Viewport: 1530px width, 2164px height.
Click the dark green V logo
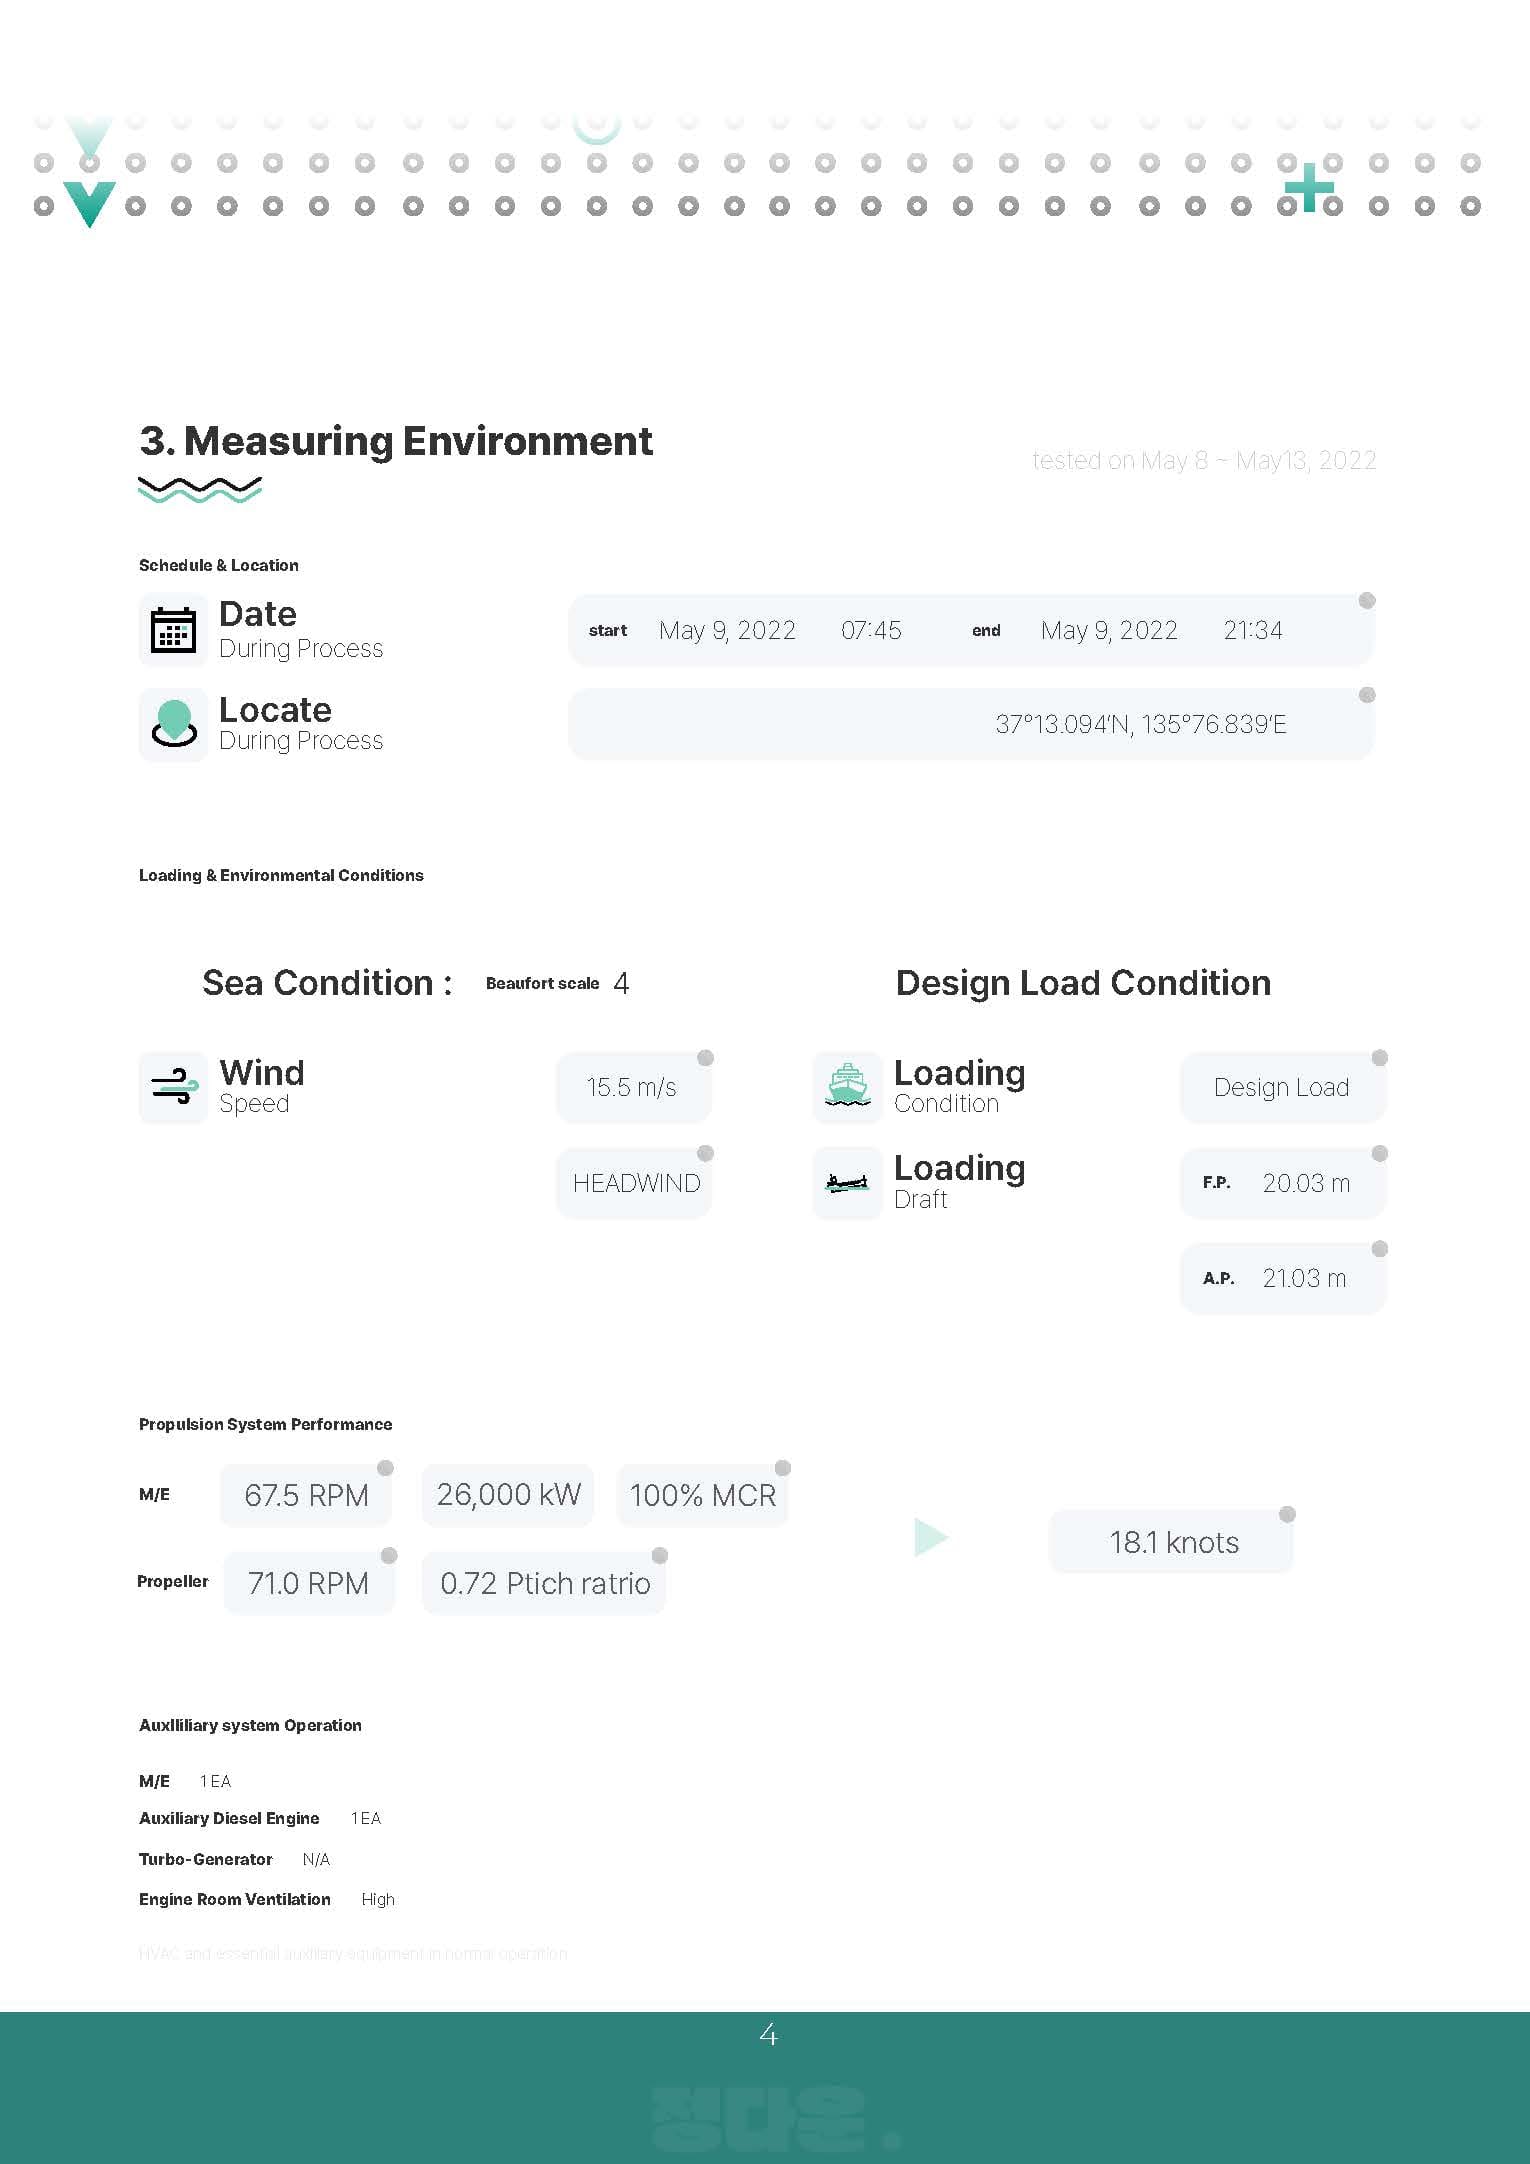tap(89, 203)
